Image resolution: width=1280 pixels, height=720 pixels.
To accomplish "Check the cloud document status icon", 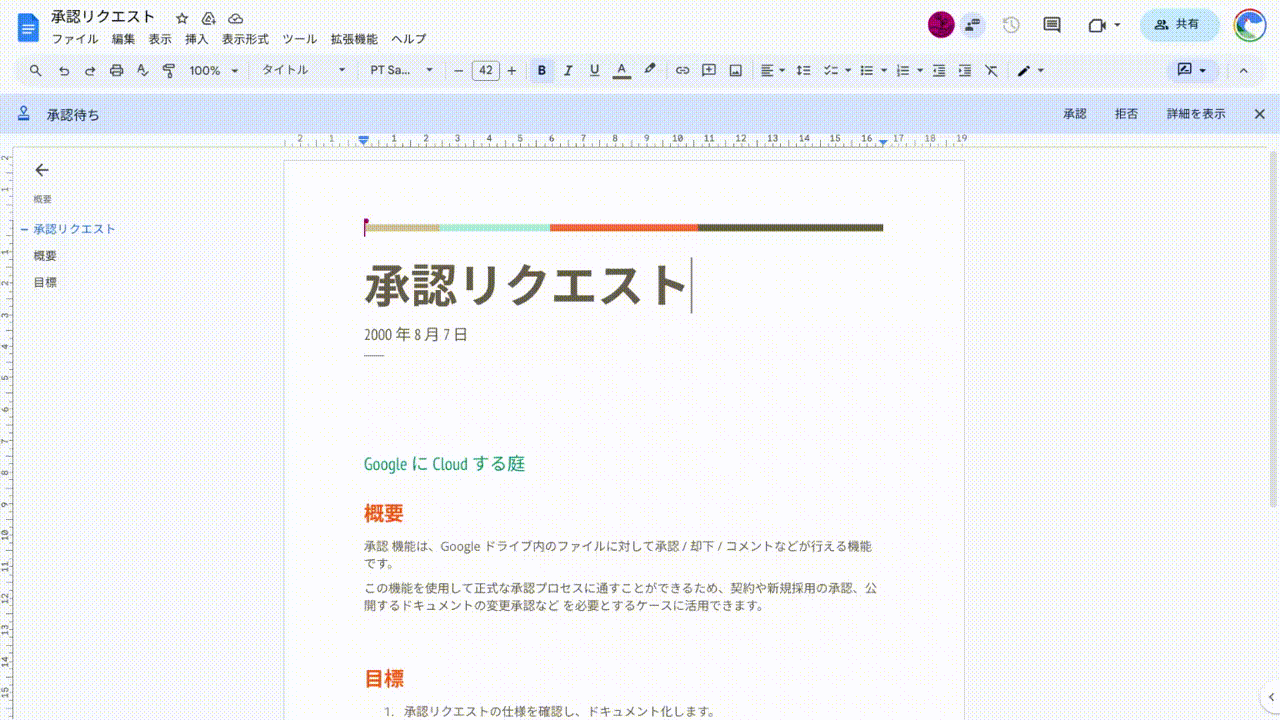I will tap(235, 18).
